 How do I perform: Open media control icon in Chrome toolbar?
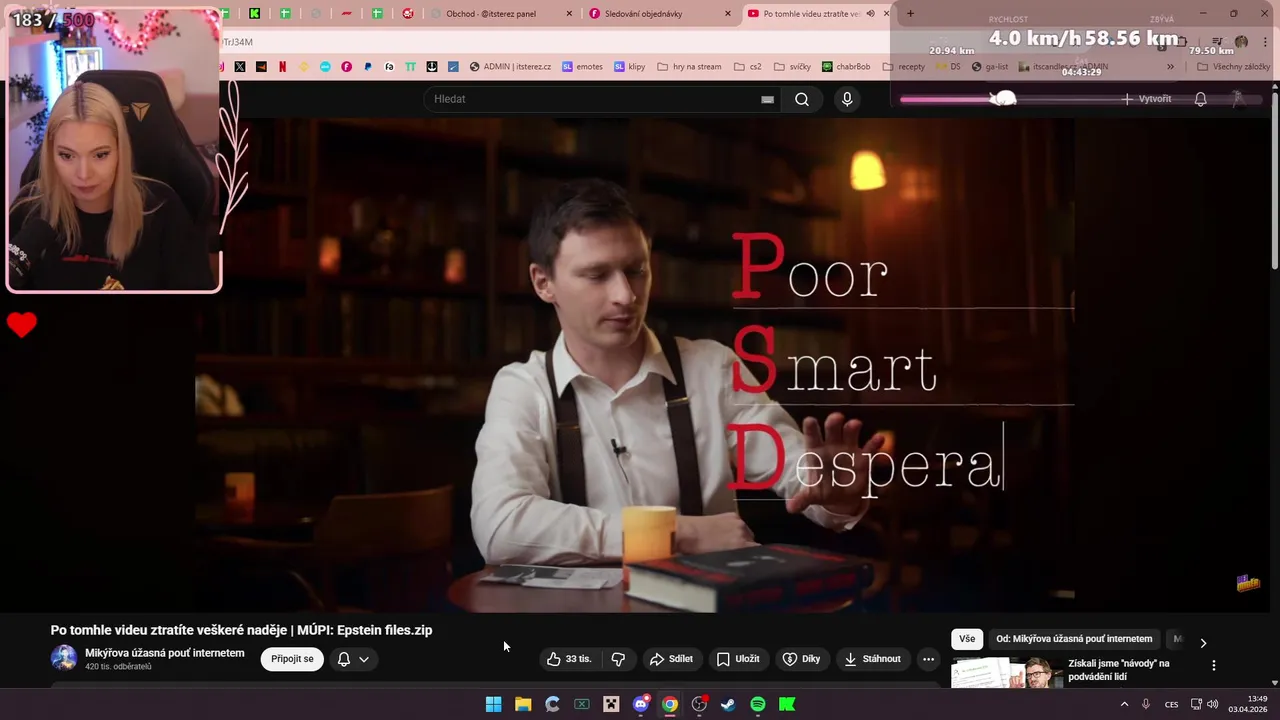(1217, 41)
